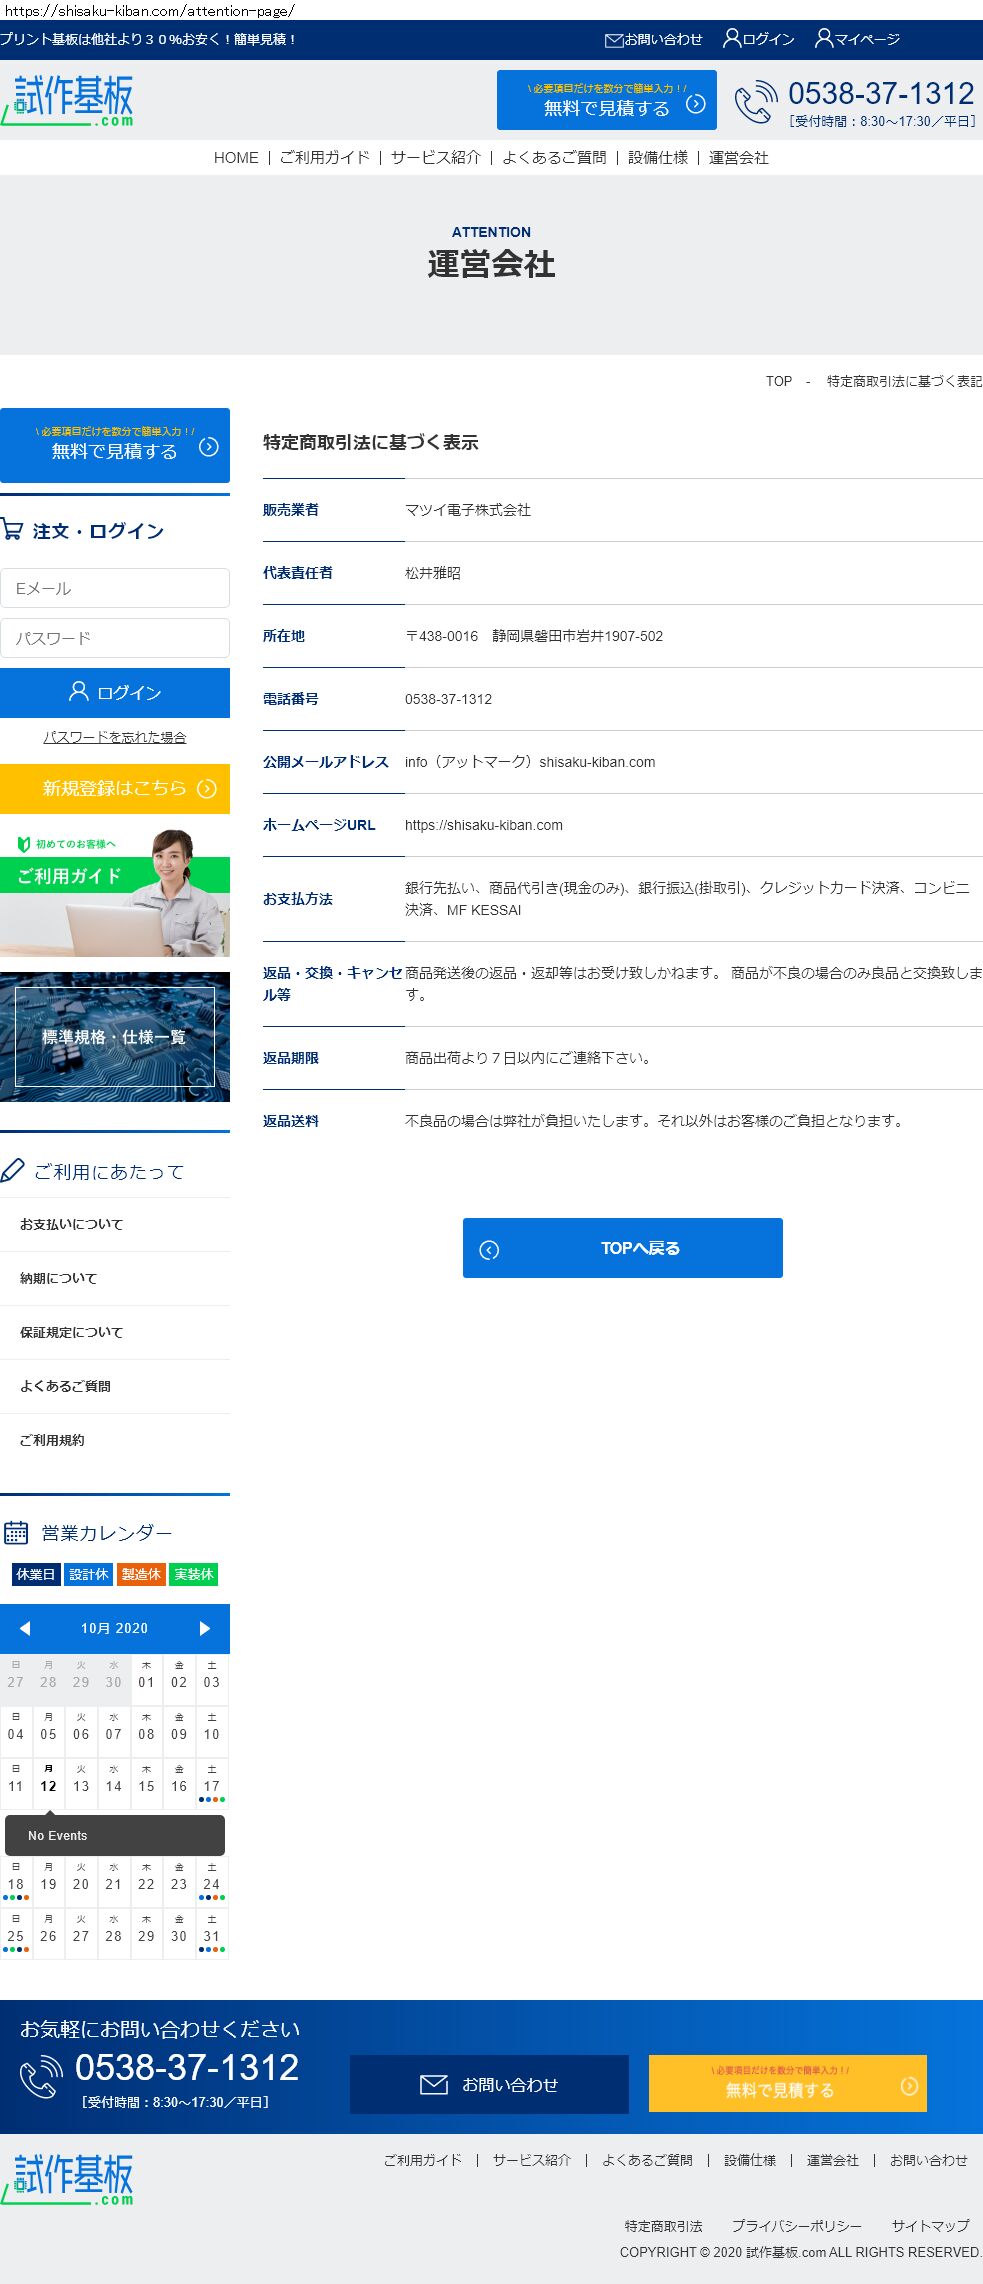Open サービス紹介 in navigation menu
The height and width of the screenshot is (2284, 983).
(435, 158)
